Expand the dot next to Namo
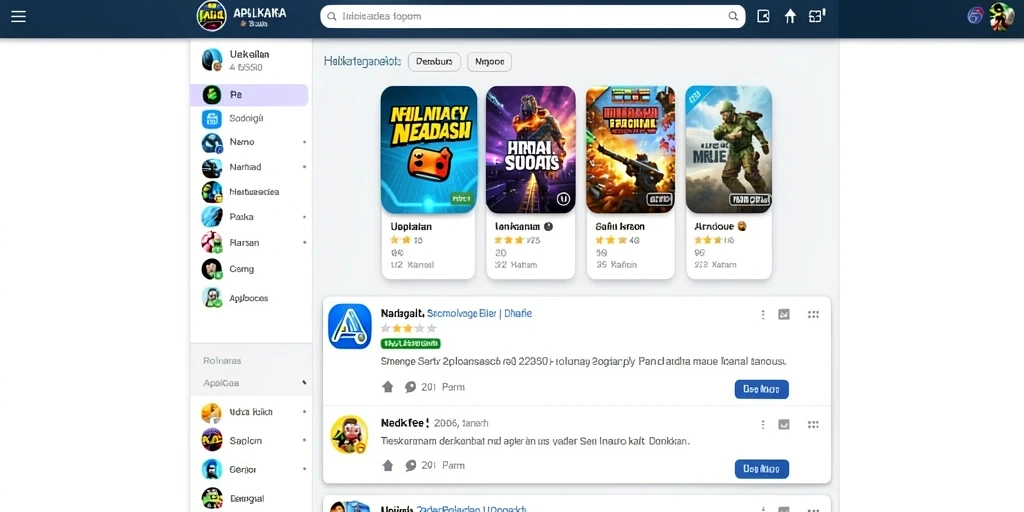 [x=304, y=142]
